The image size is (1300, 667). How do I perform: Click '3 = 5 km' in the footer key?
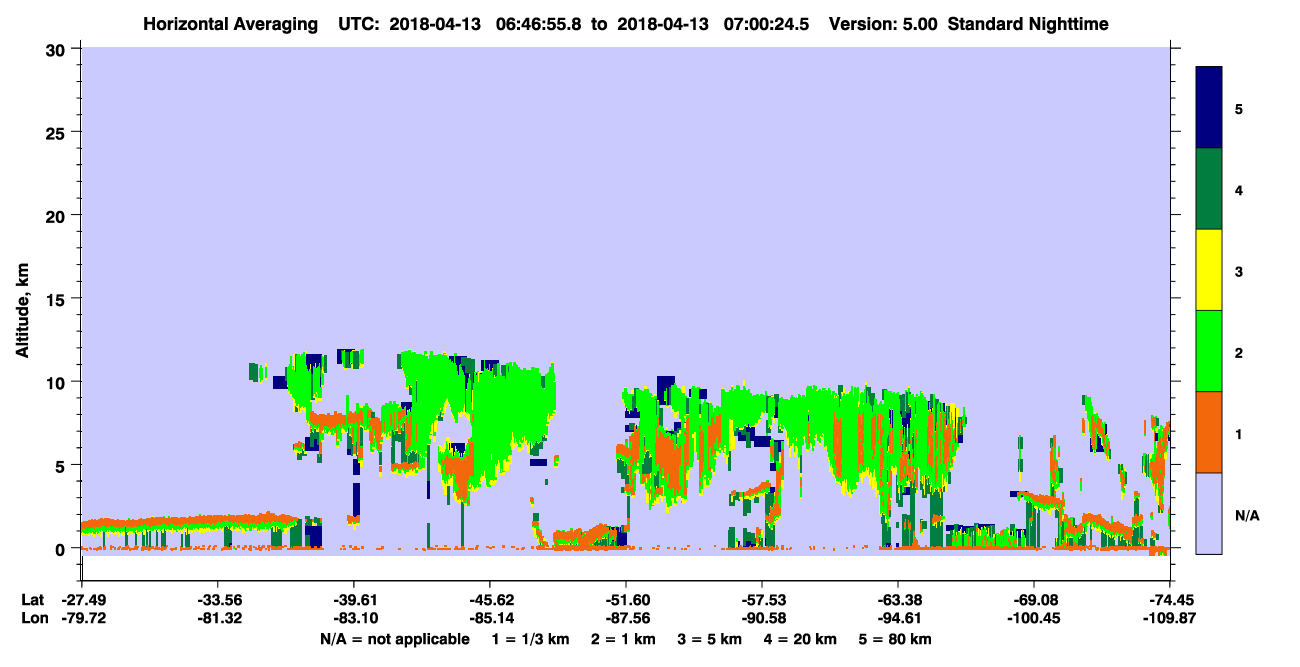tap(711, 639)
